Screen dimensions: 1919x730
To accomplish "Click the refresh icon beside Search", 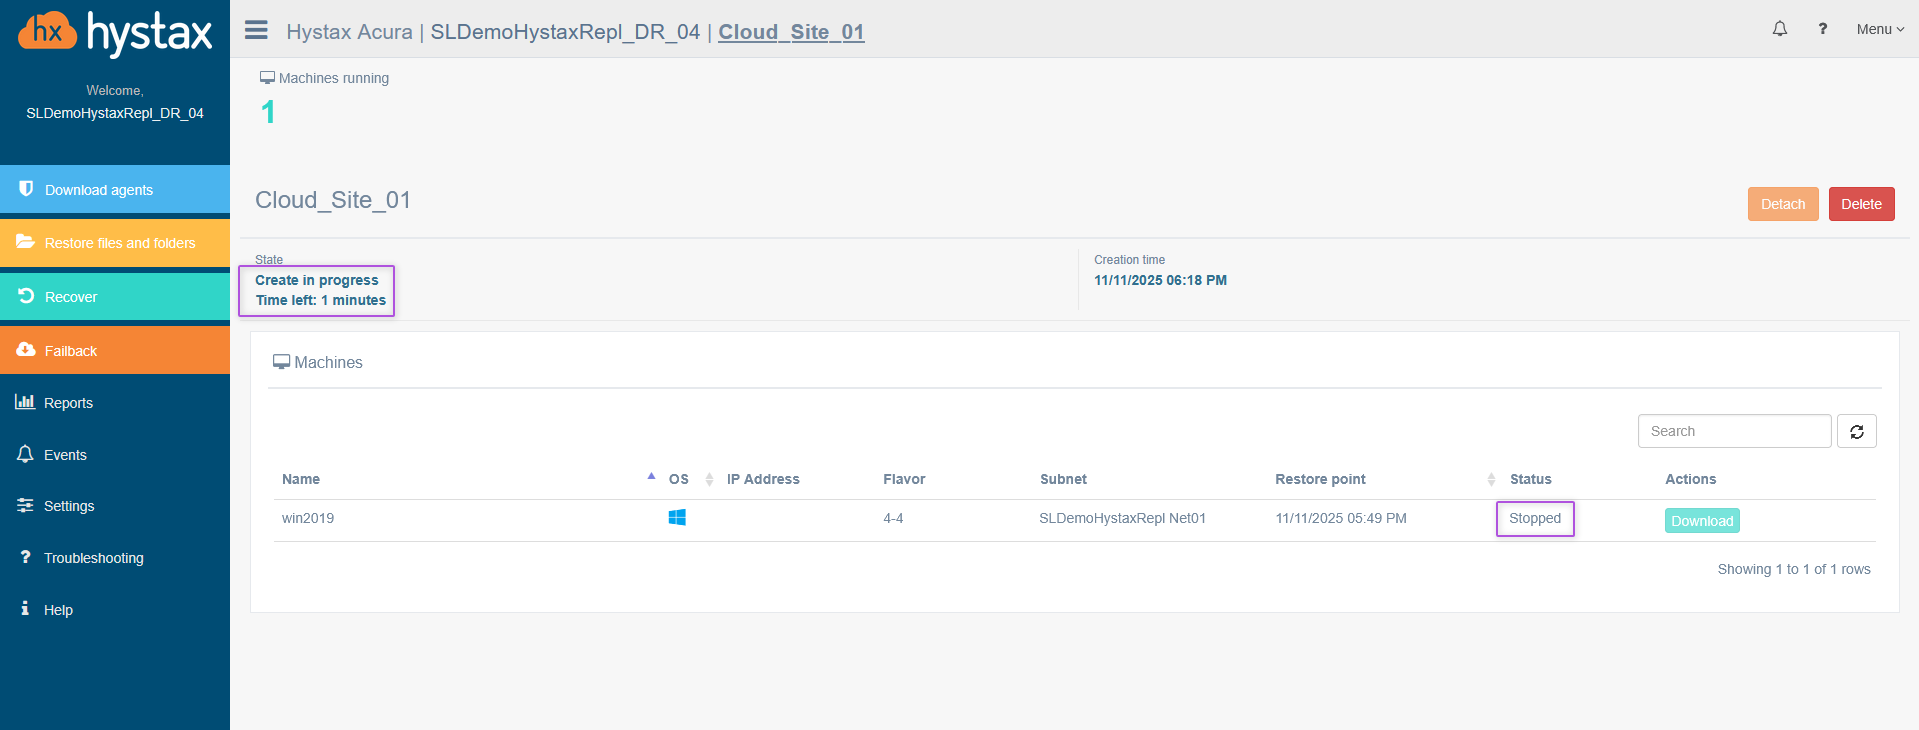I will point(1856,431).
